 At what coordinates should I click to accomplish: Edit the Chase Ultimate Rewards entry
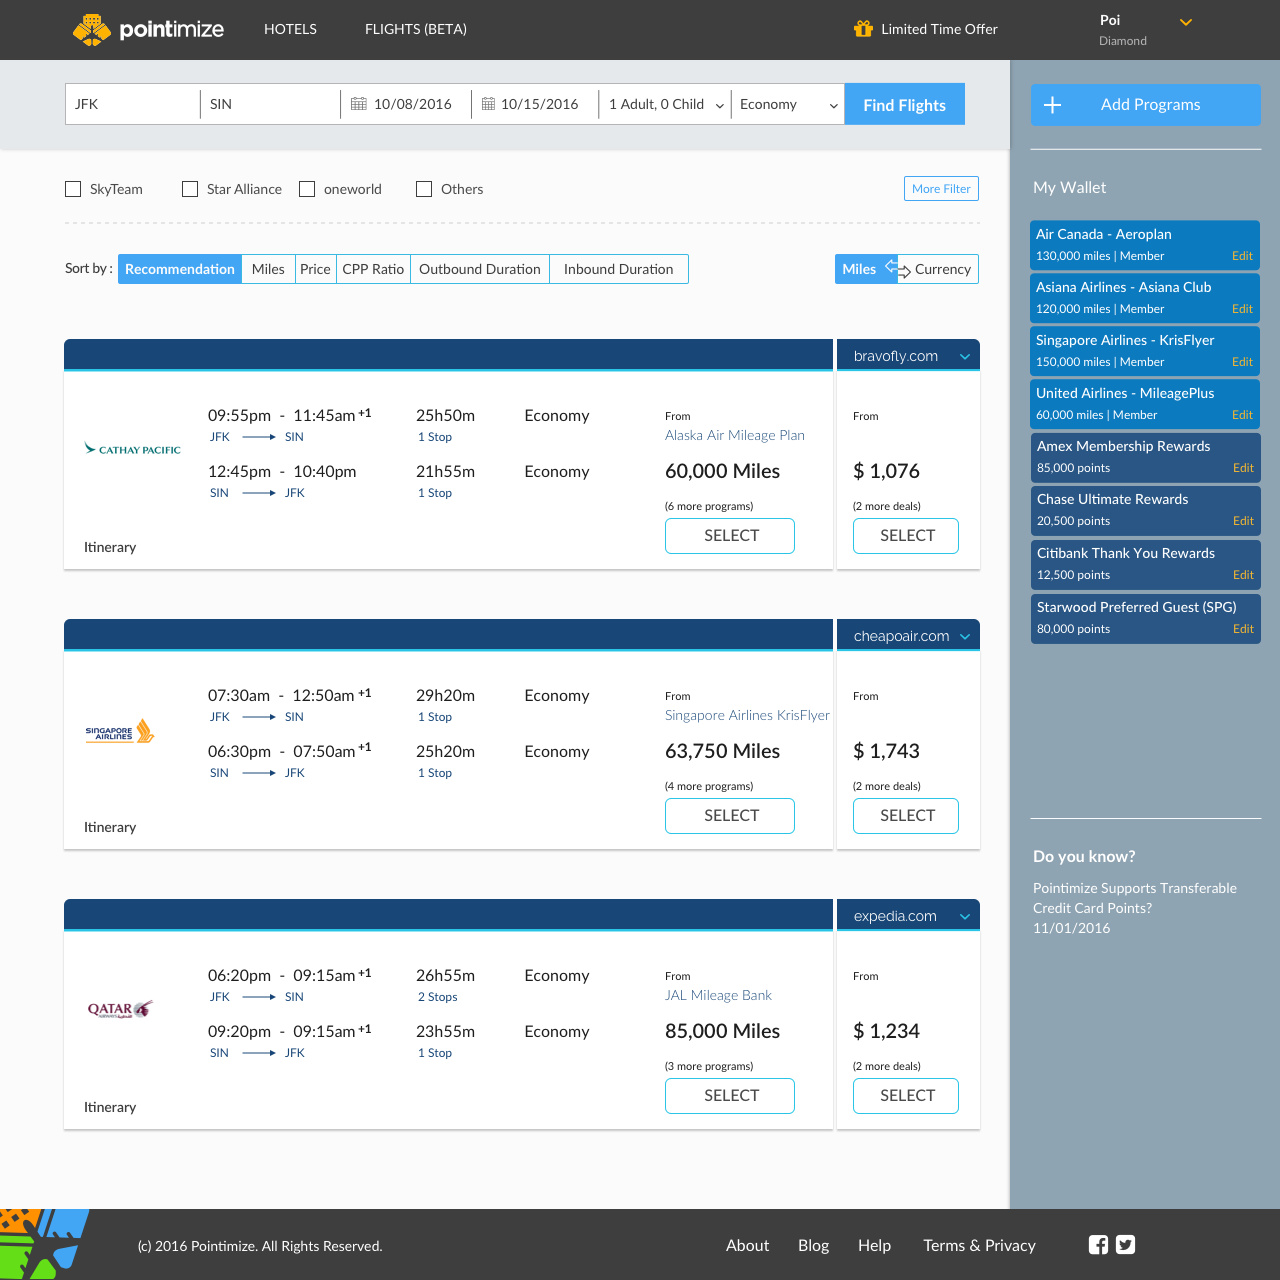[x=1243, y=521]
